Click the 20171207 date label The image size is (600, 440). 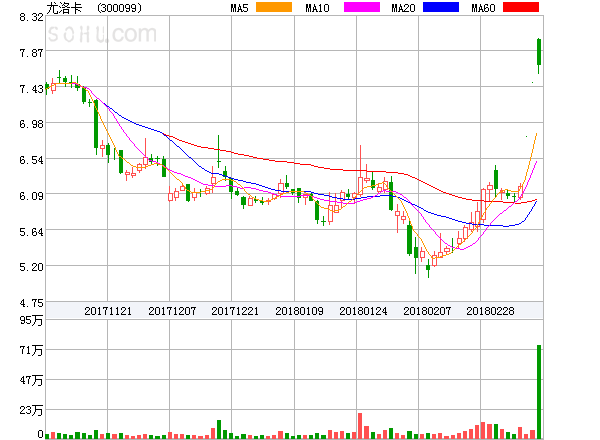tap(172, 311)
